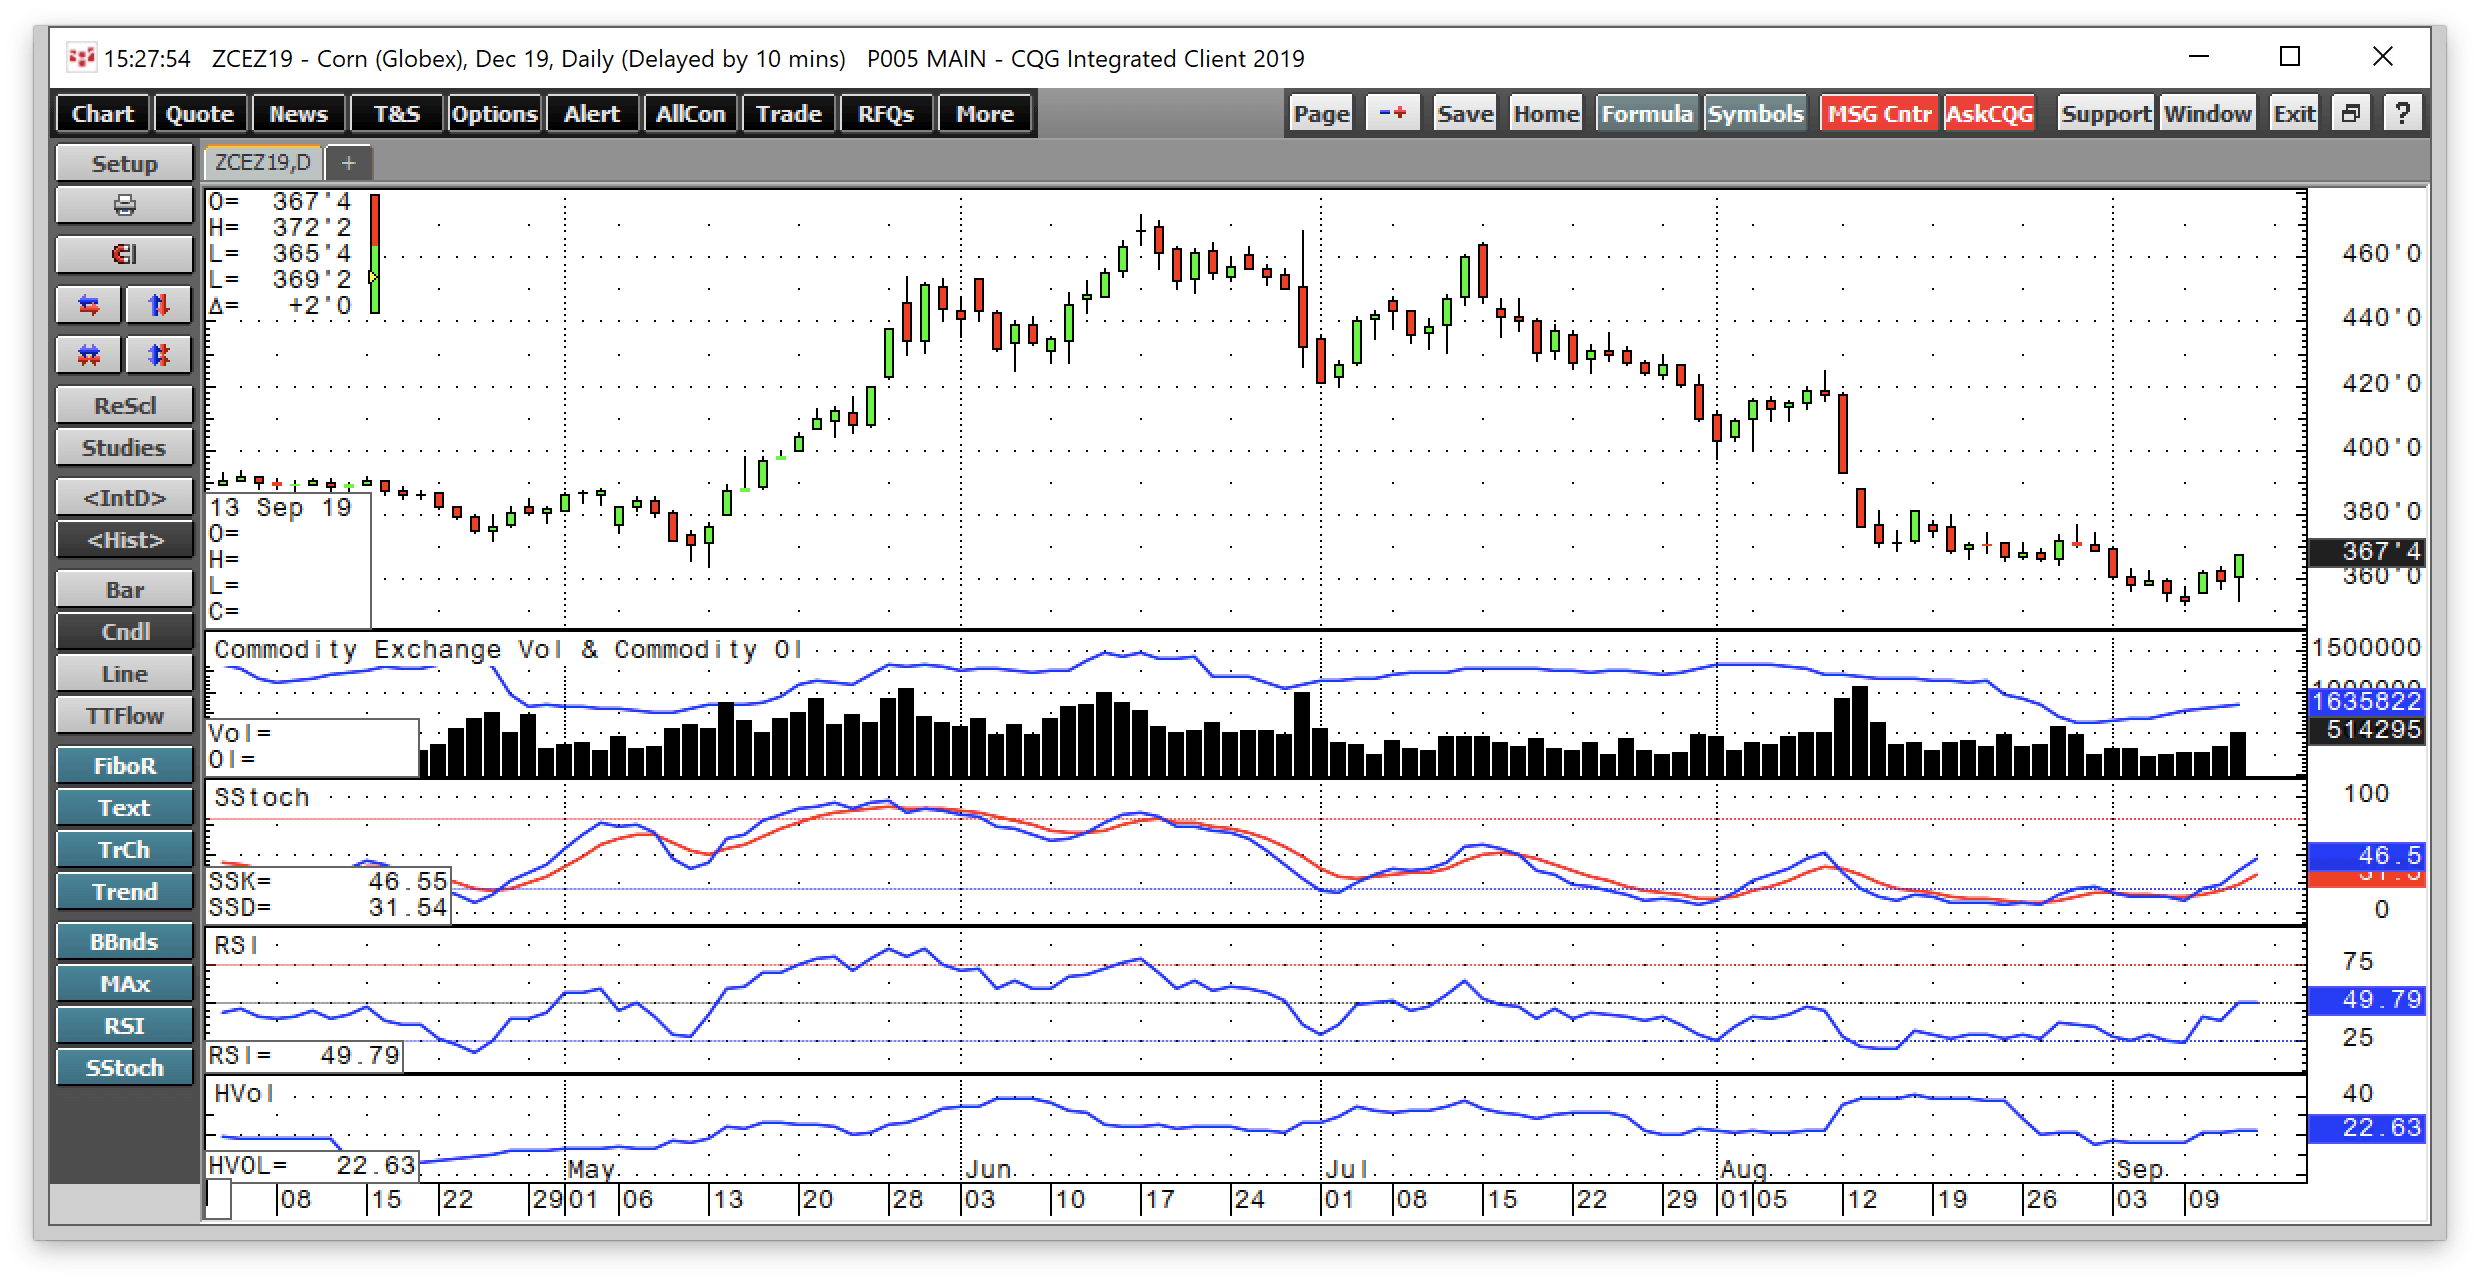
Task: Open the News menu
Action: 298,113
